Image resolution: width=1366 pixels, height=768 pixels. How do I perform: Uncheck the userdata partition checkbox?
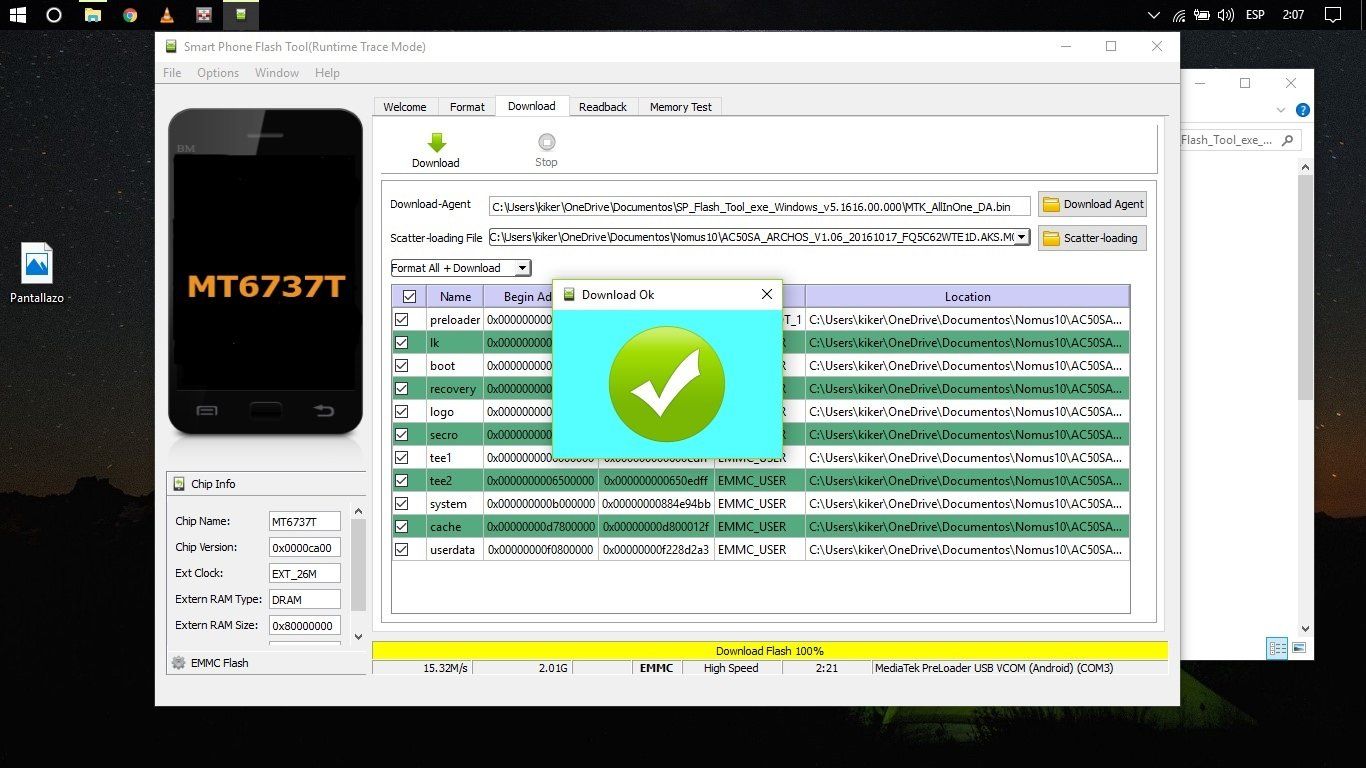tap(402, 550)
